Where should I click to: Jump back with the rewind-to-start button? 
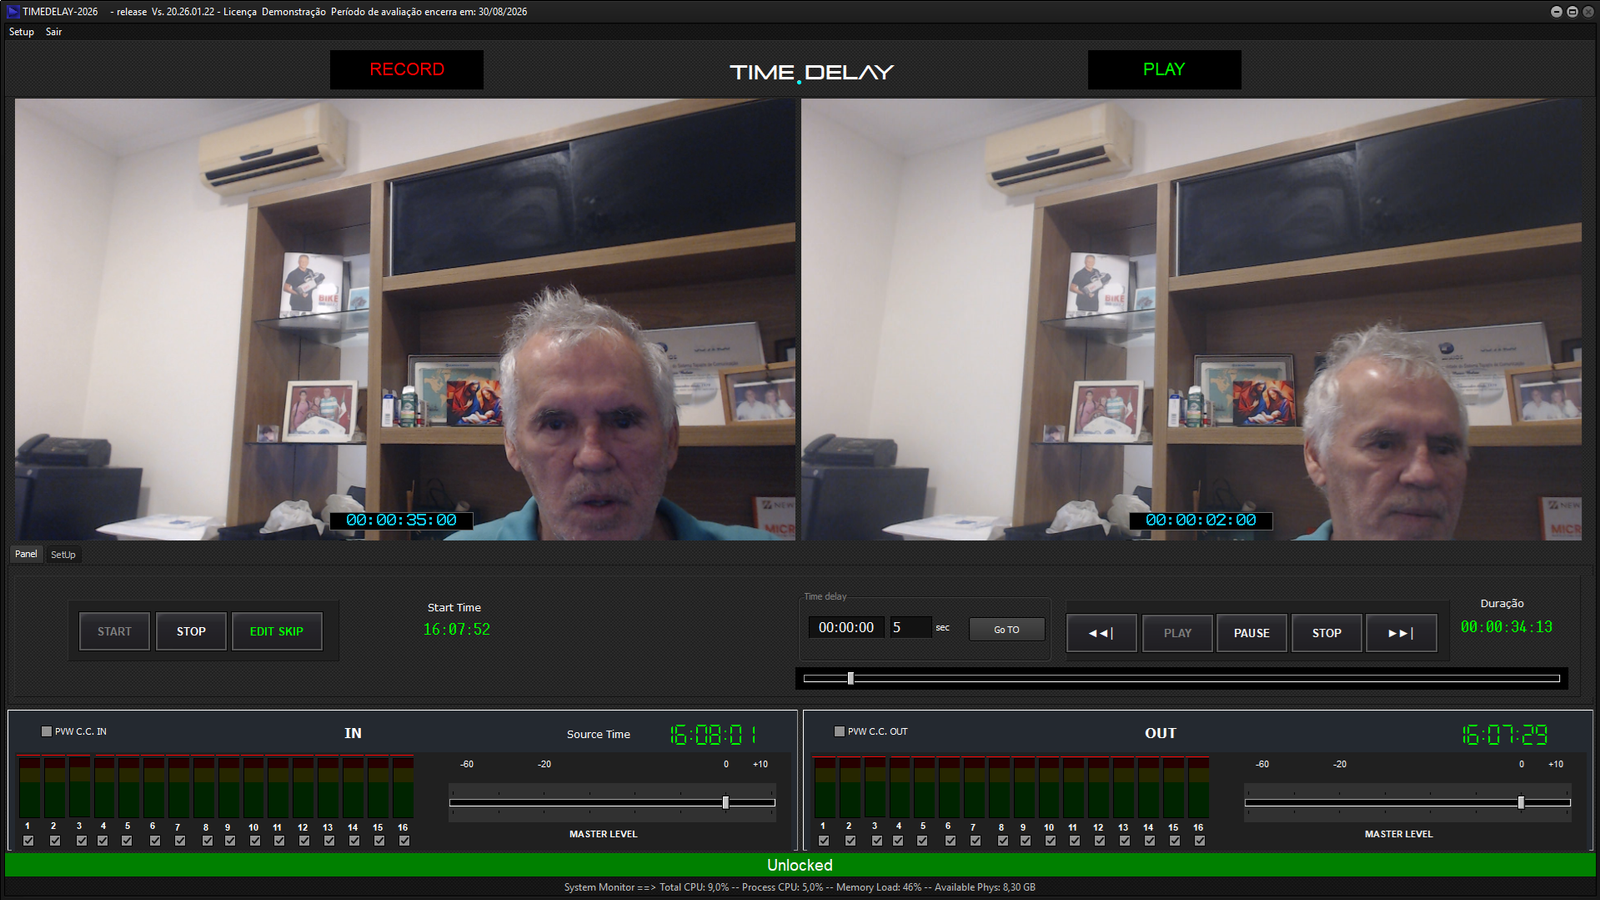tap(1101, 633)
